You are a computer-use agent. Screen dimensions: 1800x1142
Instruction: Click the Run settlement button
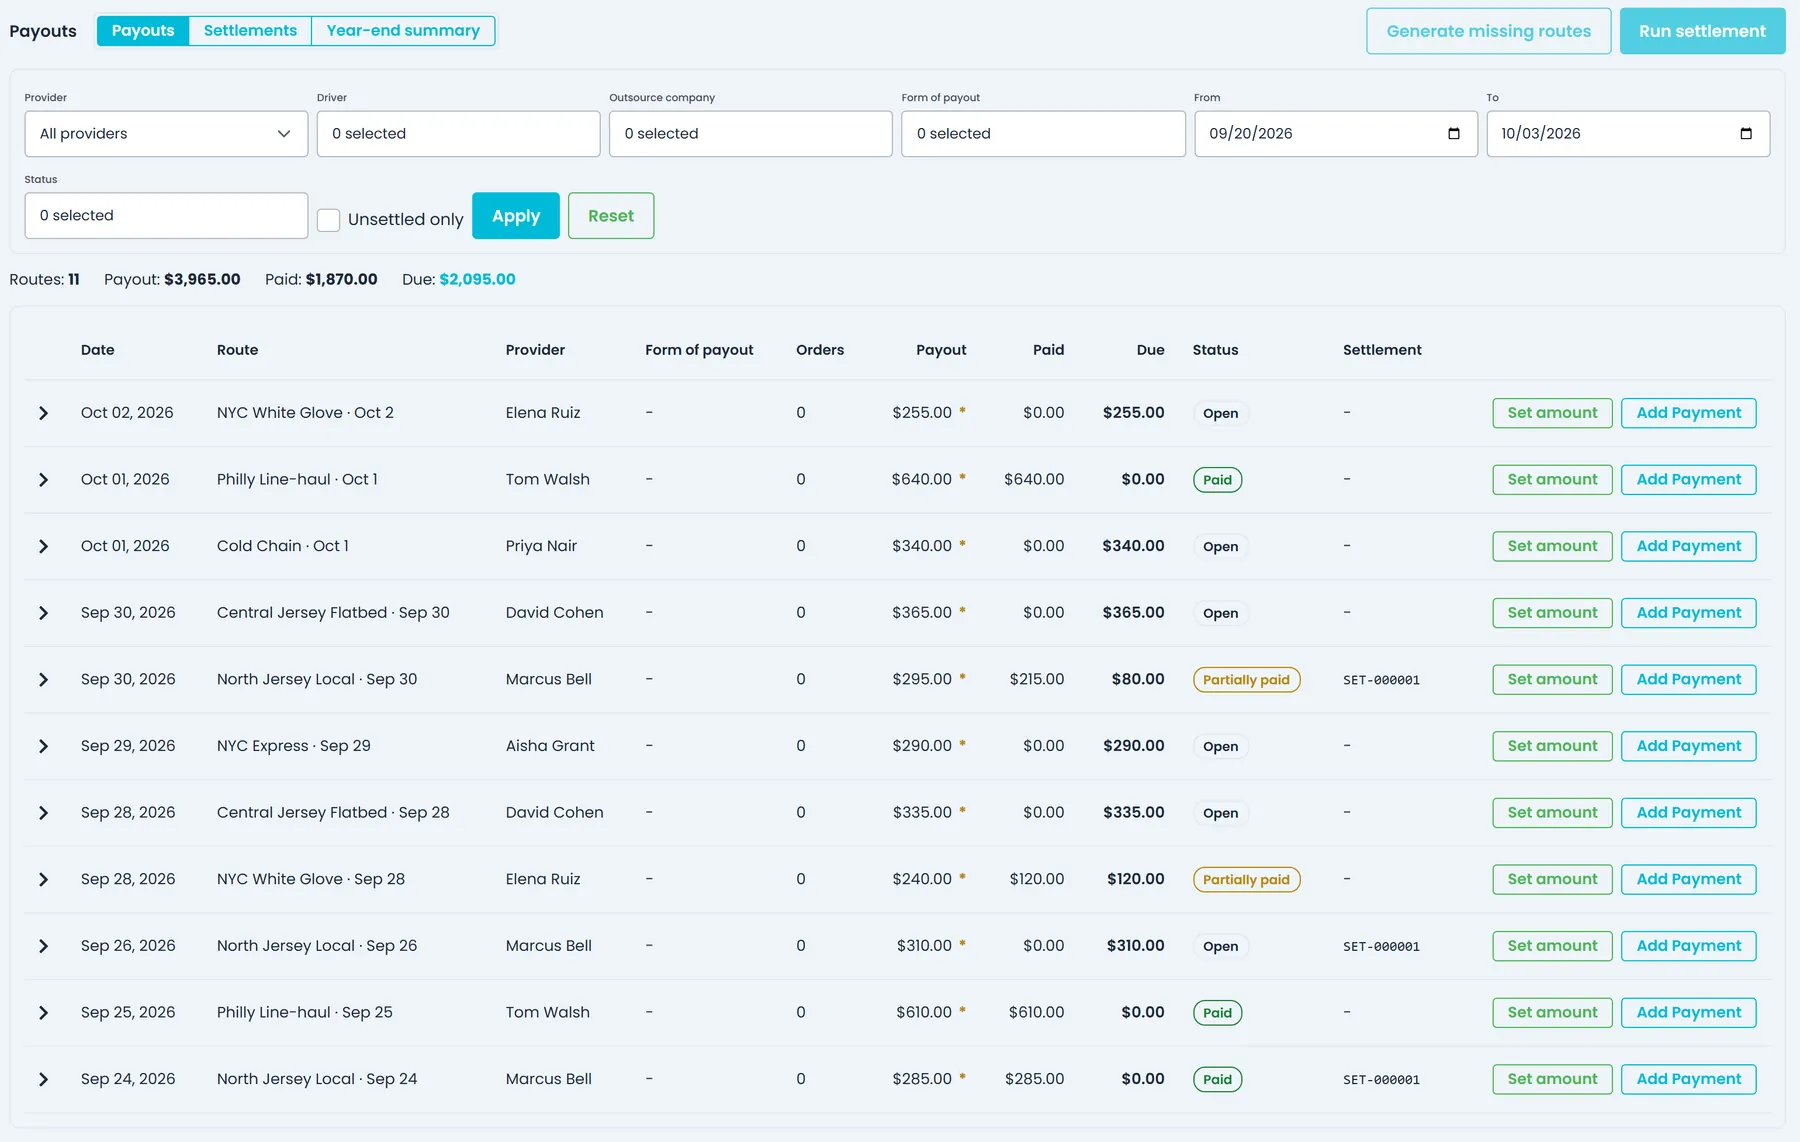(x=1702, y=31)
